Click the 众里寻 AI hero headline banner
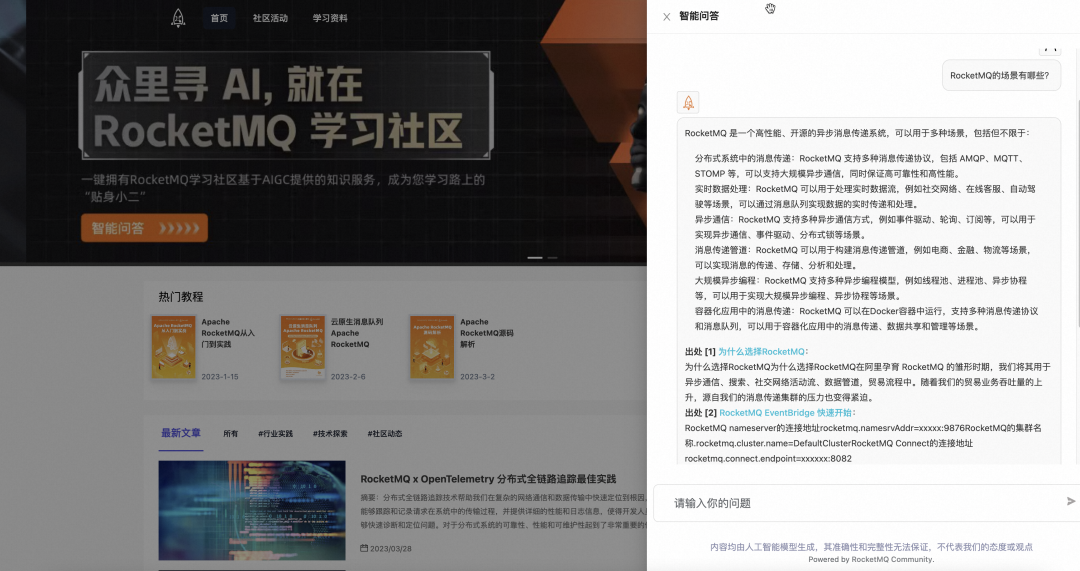Viewport: 1080px width, 571px height. click(287, 105)
